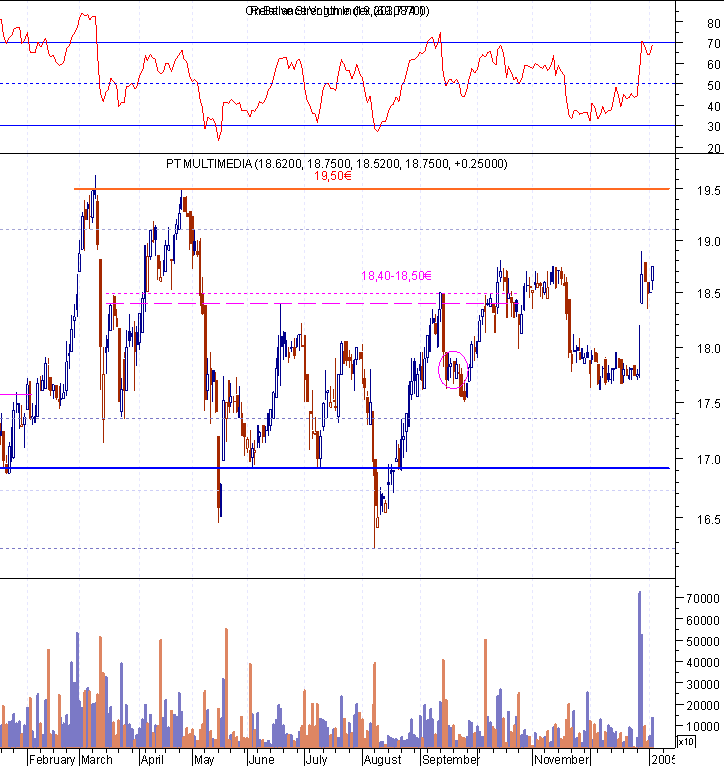Click the May label on the time axis
Screen dimensions: 724x766
(204, 760)
